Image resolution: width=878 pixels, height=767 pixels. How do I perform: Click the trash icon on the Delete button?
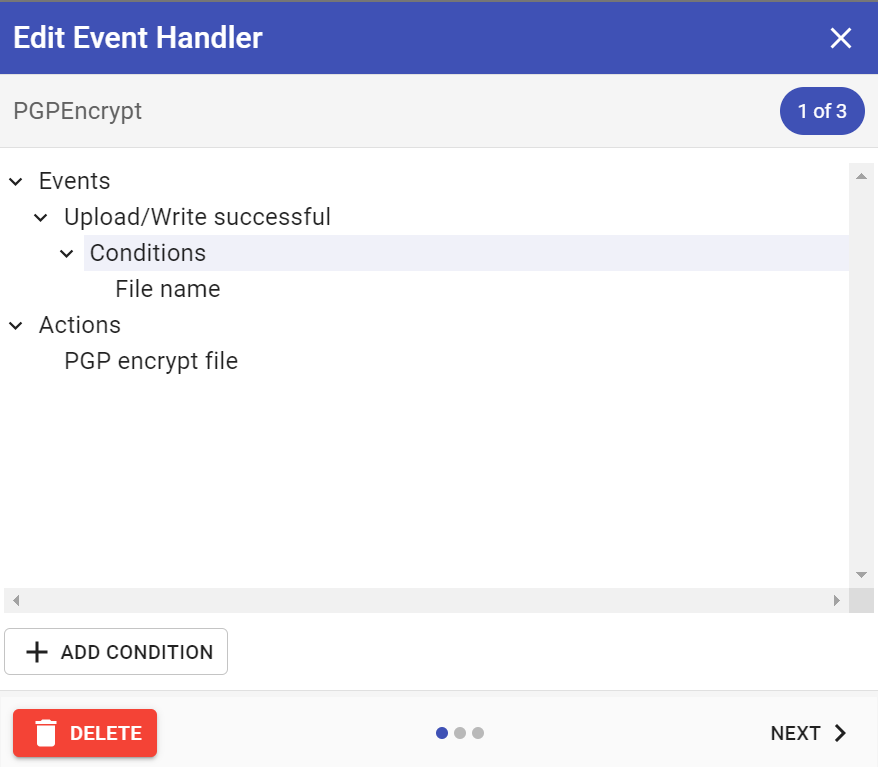tap(46, 733)
